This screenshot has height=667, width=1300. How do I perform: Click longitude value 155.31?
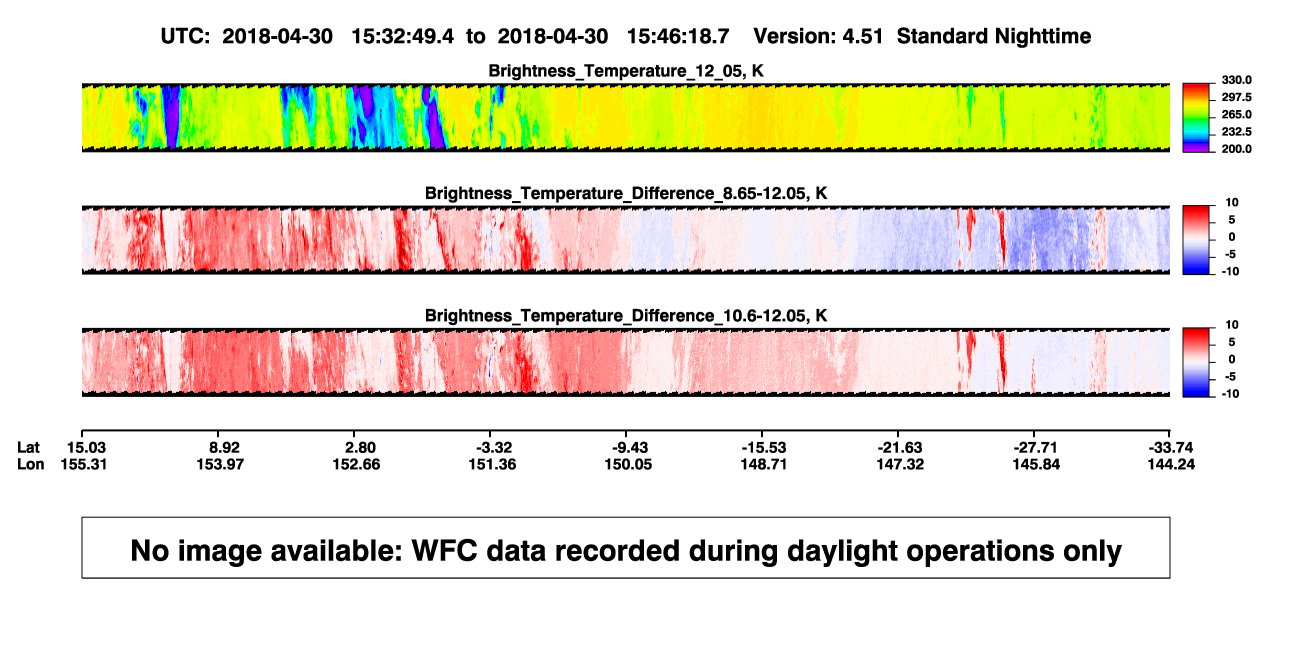[x=85, y=464]
